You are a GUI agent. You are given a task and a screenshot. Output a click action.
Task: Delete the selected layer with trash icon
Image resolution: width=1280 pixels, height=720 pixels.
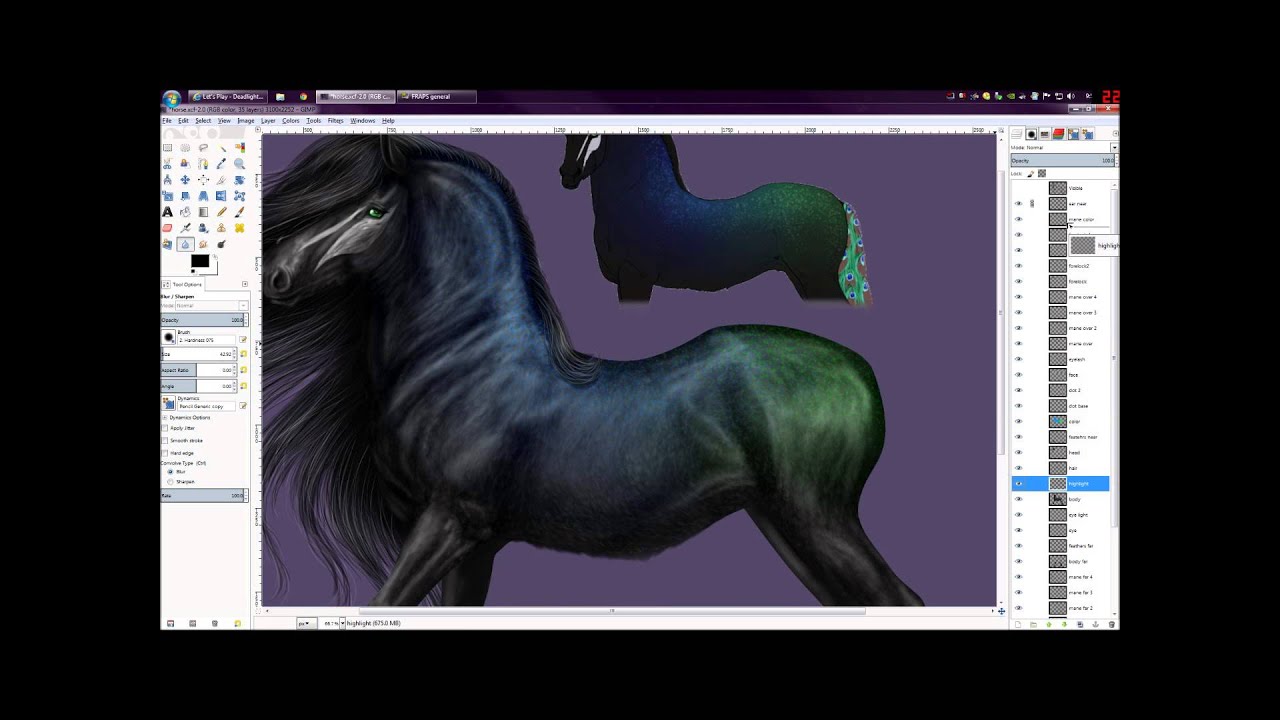pos(1111,624)
